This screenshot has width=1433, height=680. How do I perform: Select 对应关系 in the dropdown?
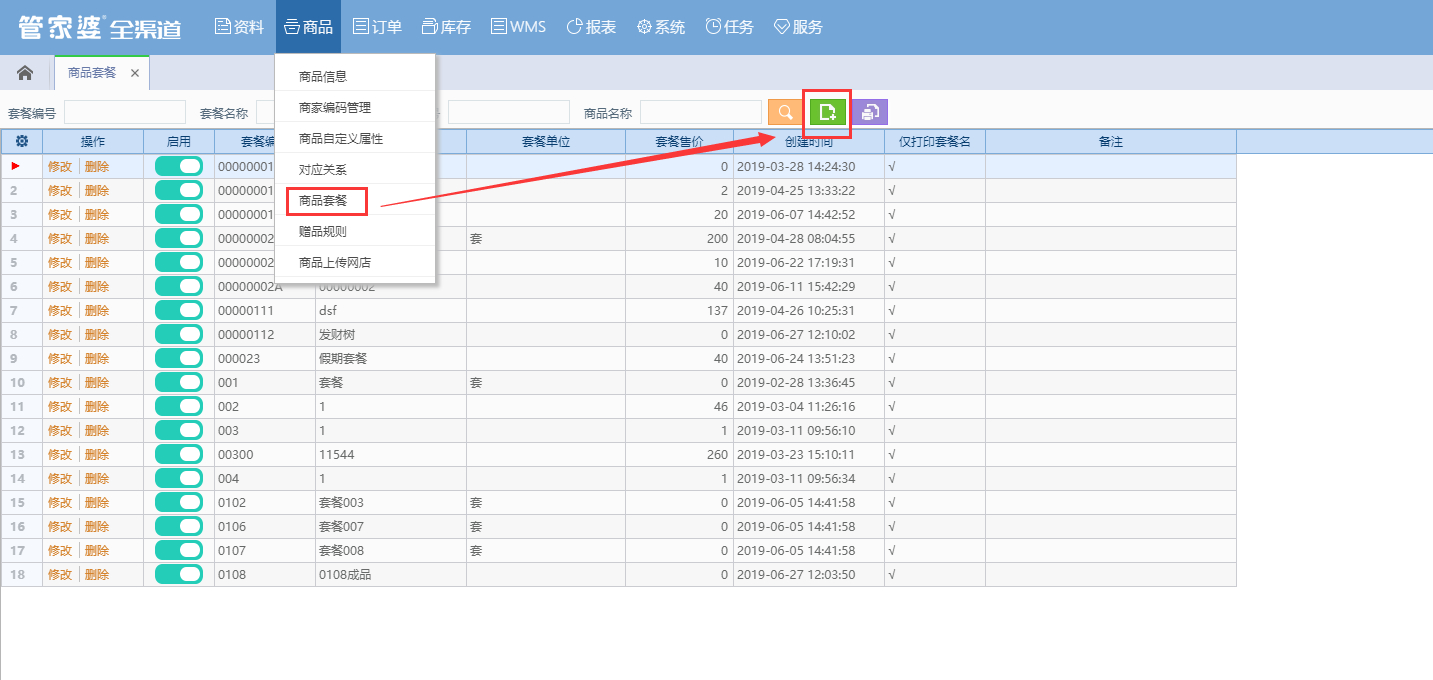coord(355,169)
